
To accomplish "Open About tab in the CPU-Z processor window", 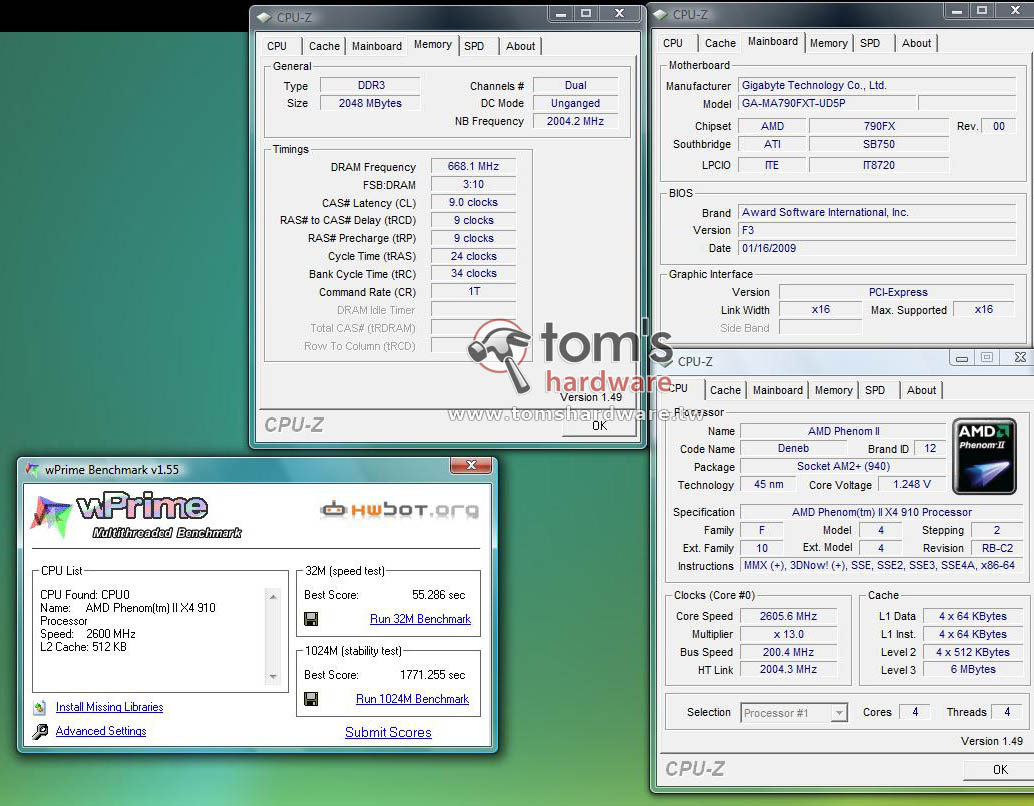I will [921, 390].
